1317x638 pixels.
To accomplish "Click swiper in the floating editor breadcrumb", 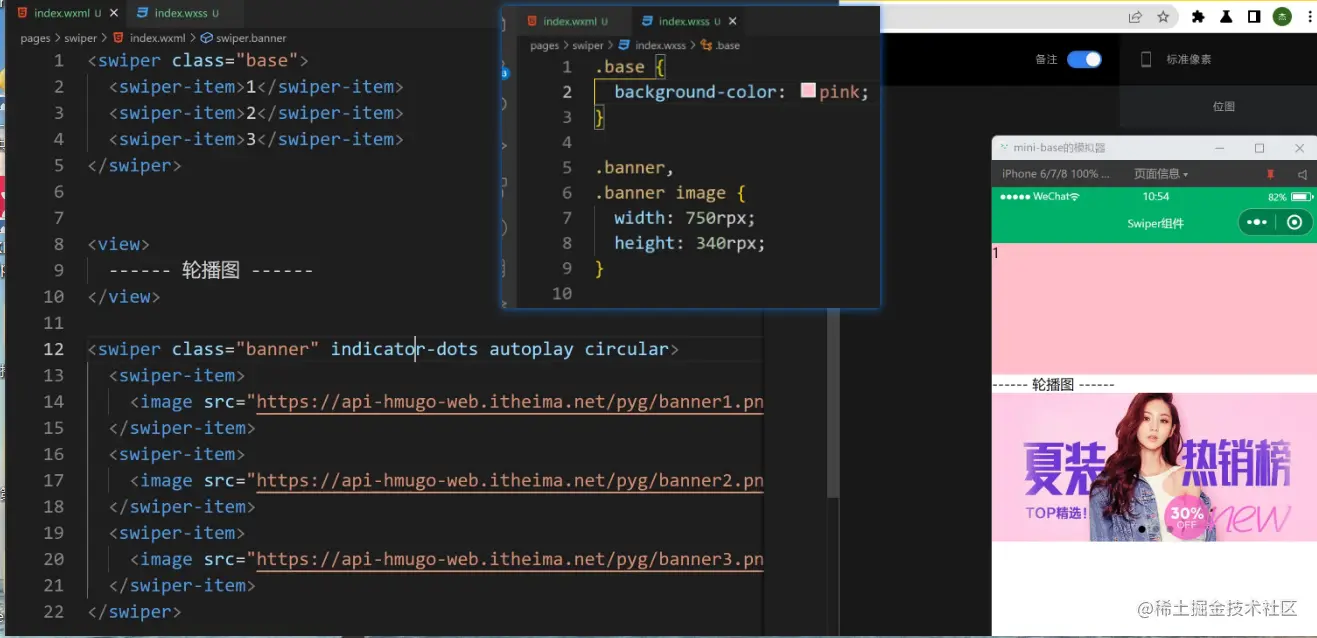I will [588, 45].
